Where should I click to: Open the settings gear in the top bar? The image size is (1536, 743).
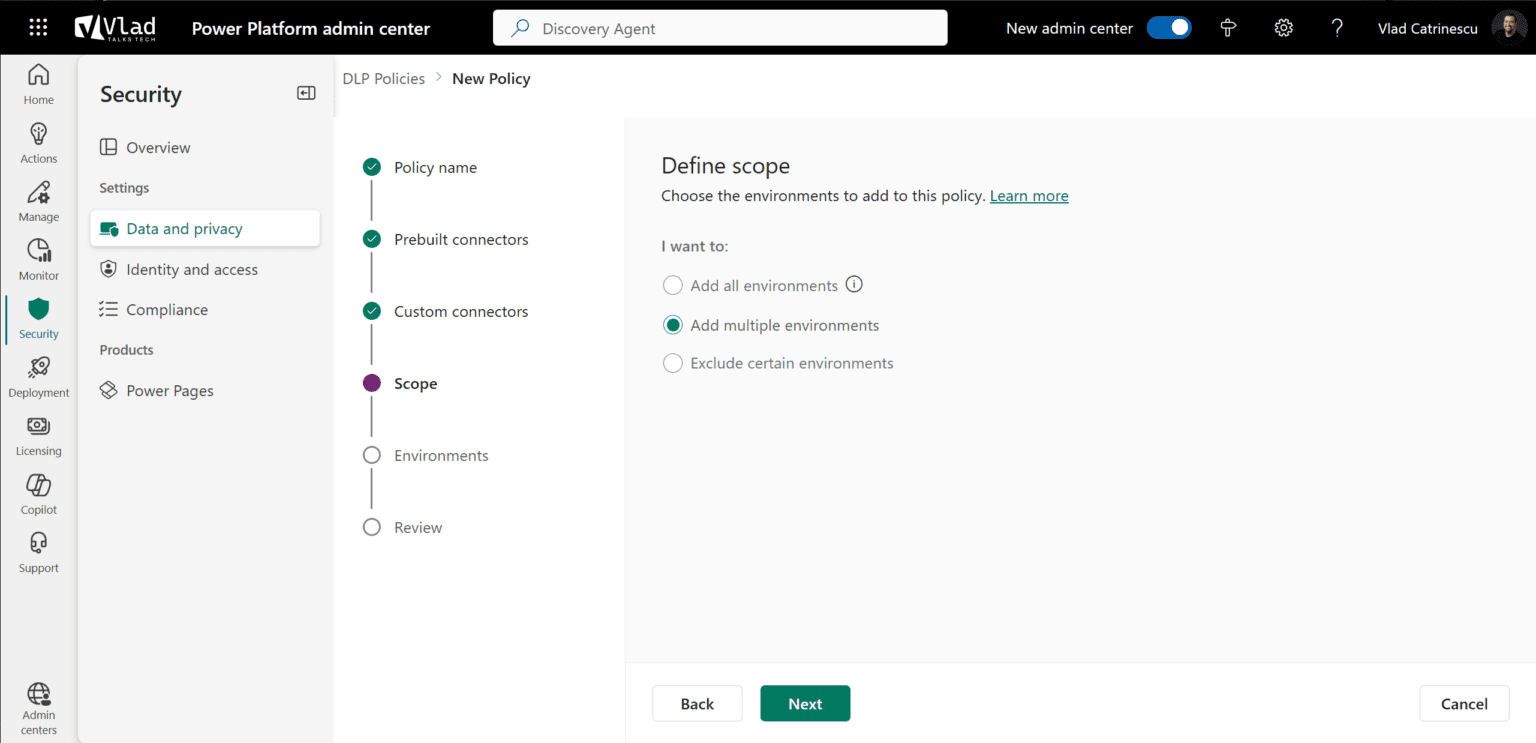tap(1283, 28)
